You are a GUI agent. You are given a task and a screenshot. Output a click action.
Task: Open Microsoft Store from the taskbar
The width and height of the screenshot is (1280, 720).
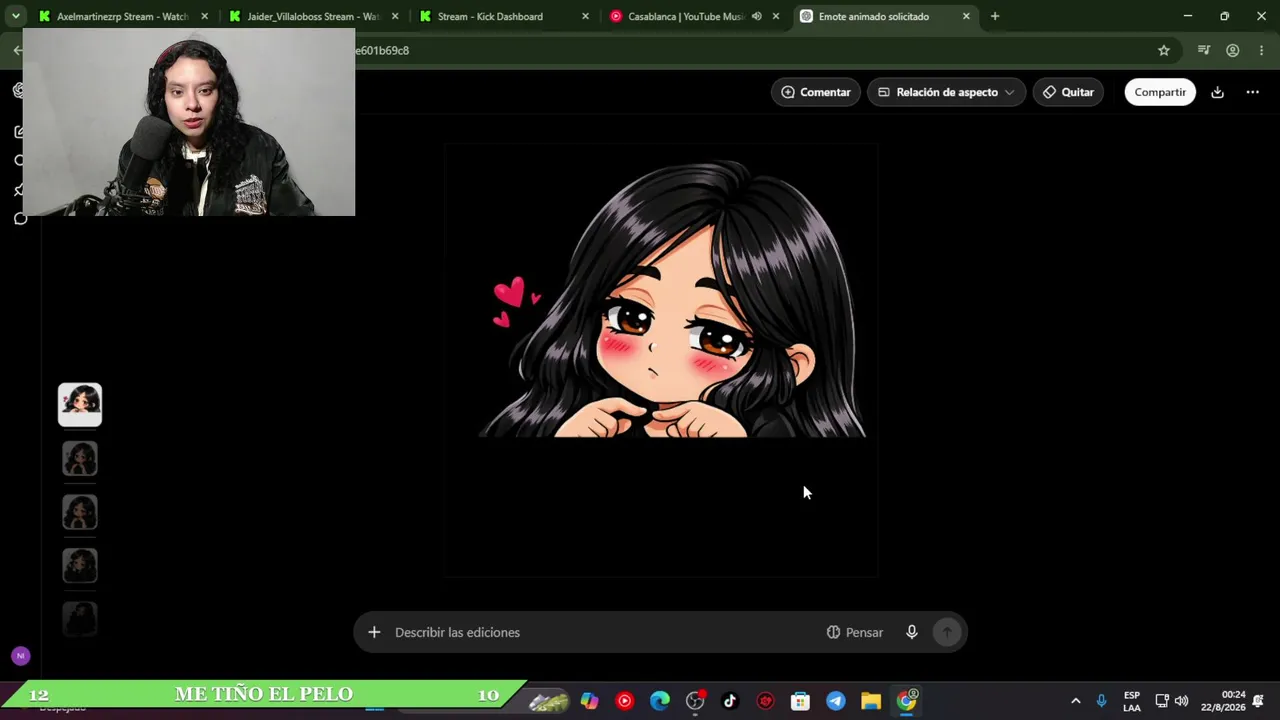[x=800, y=701]
